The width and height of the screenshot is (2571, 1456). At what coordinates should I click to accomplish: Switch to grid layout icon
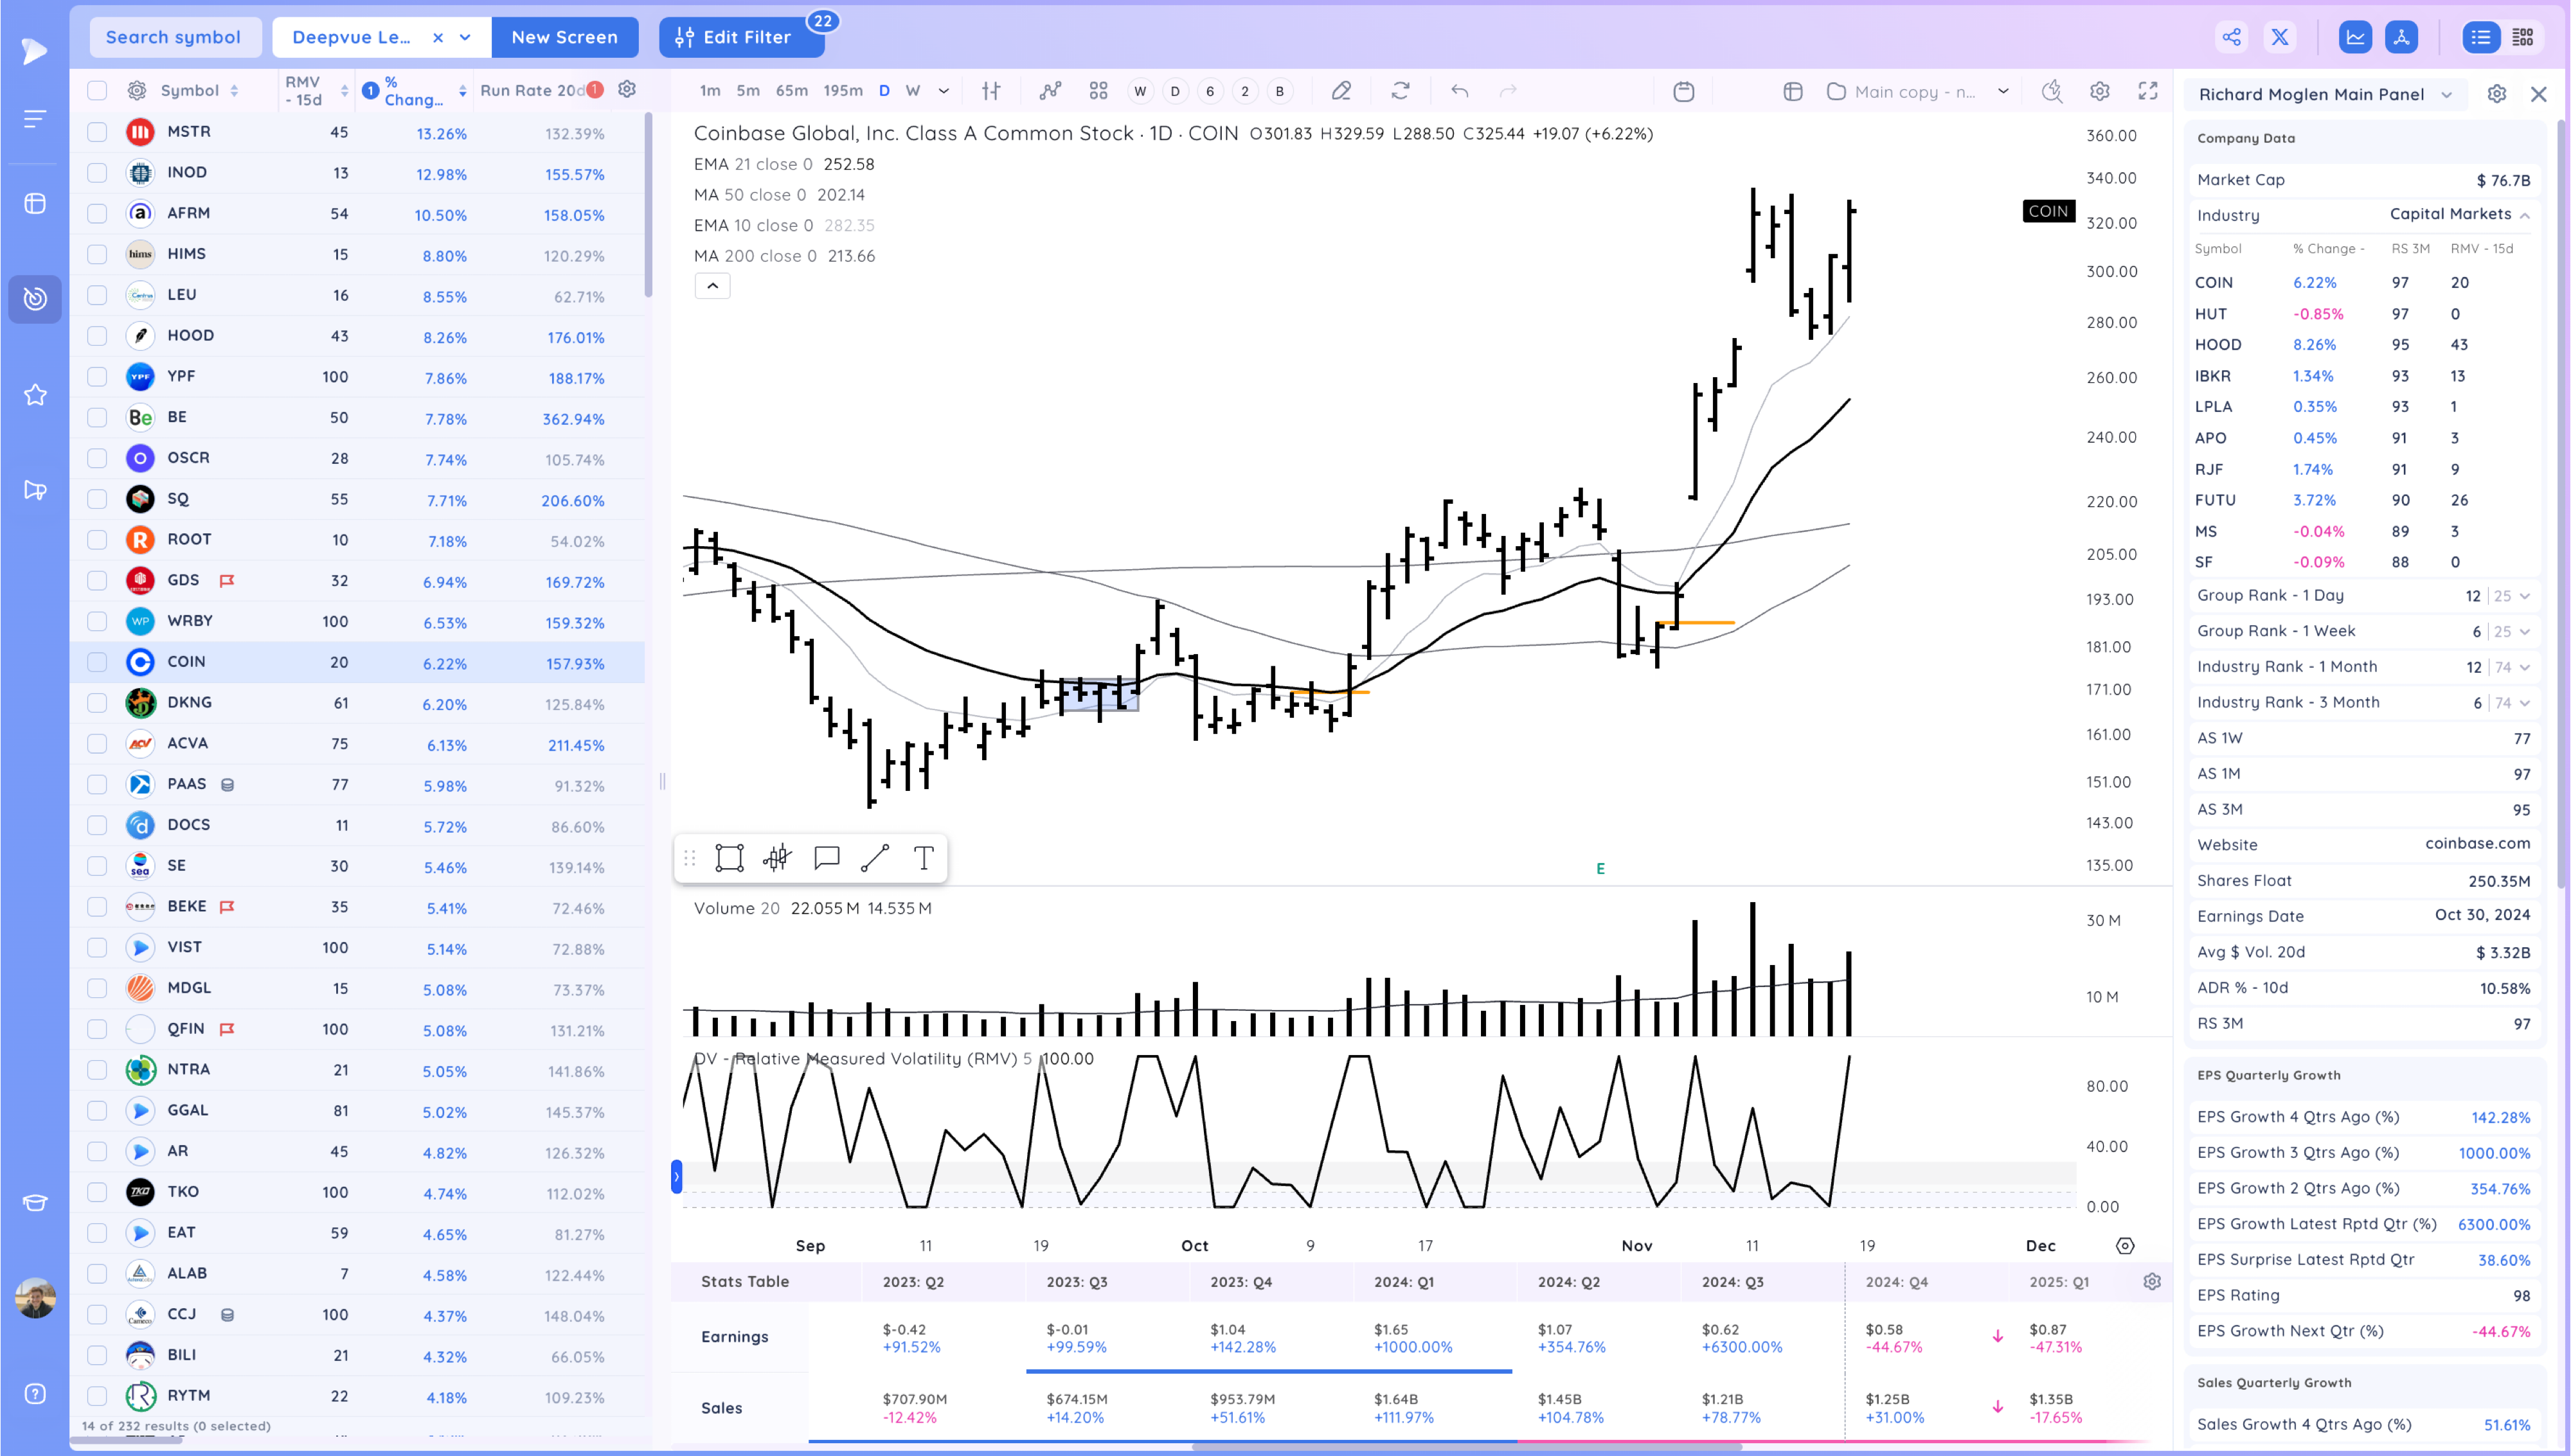pyautogui.click(x=2523, y=38)
